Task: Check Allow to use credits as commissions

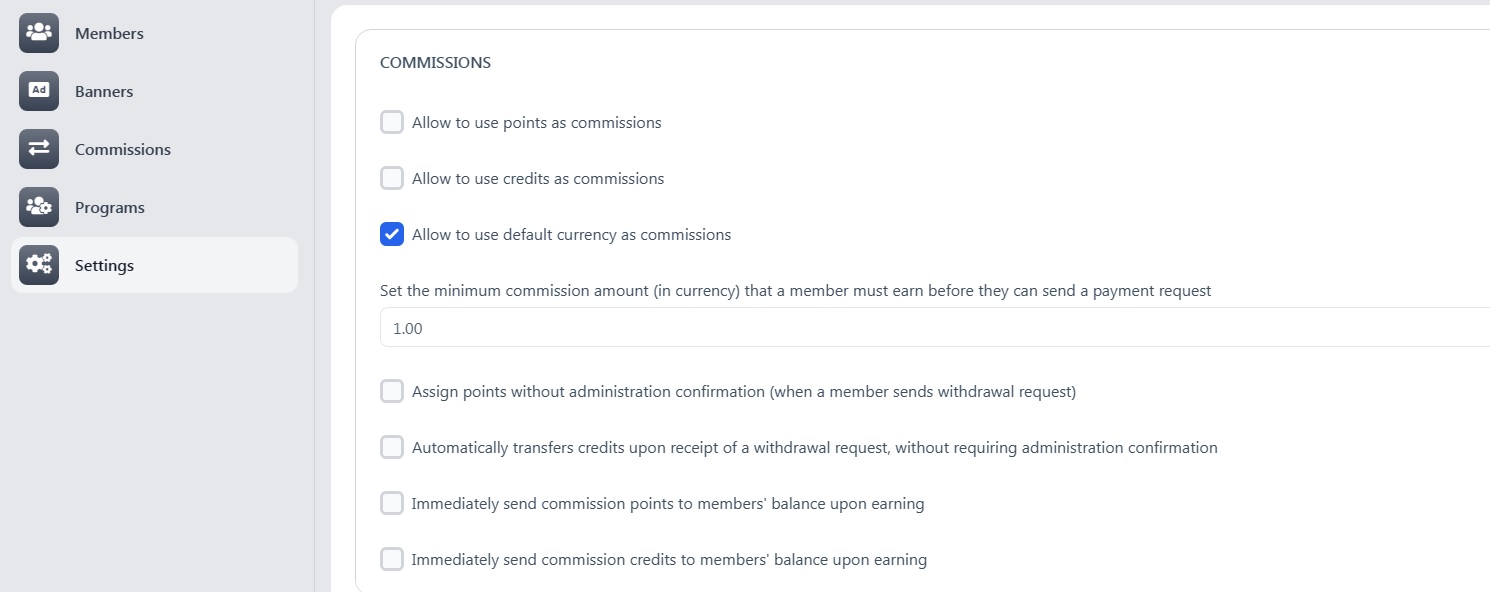Action: [392, 179]
